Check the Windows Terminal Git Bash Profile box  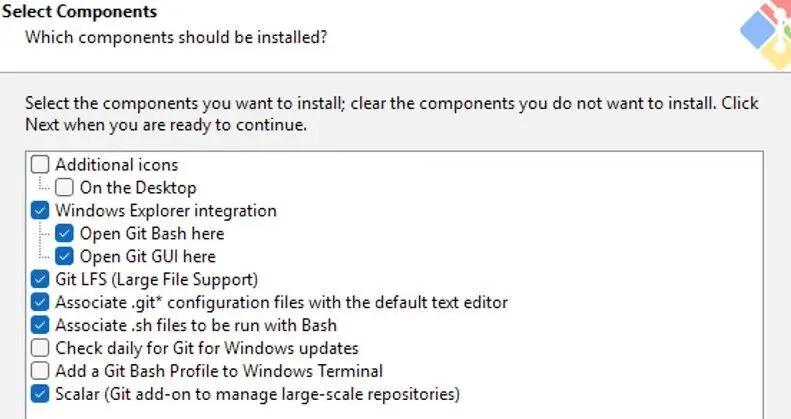[x=40, y=371]
